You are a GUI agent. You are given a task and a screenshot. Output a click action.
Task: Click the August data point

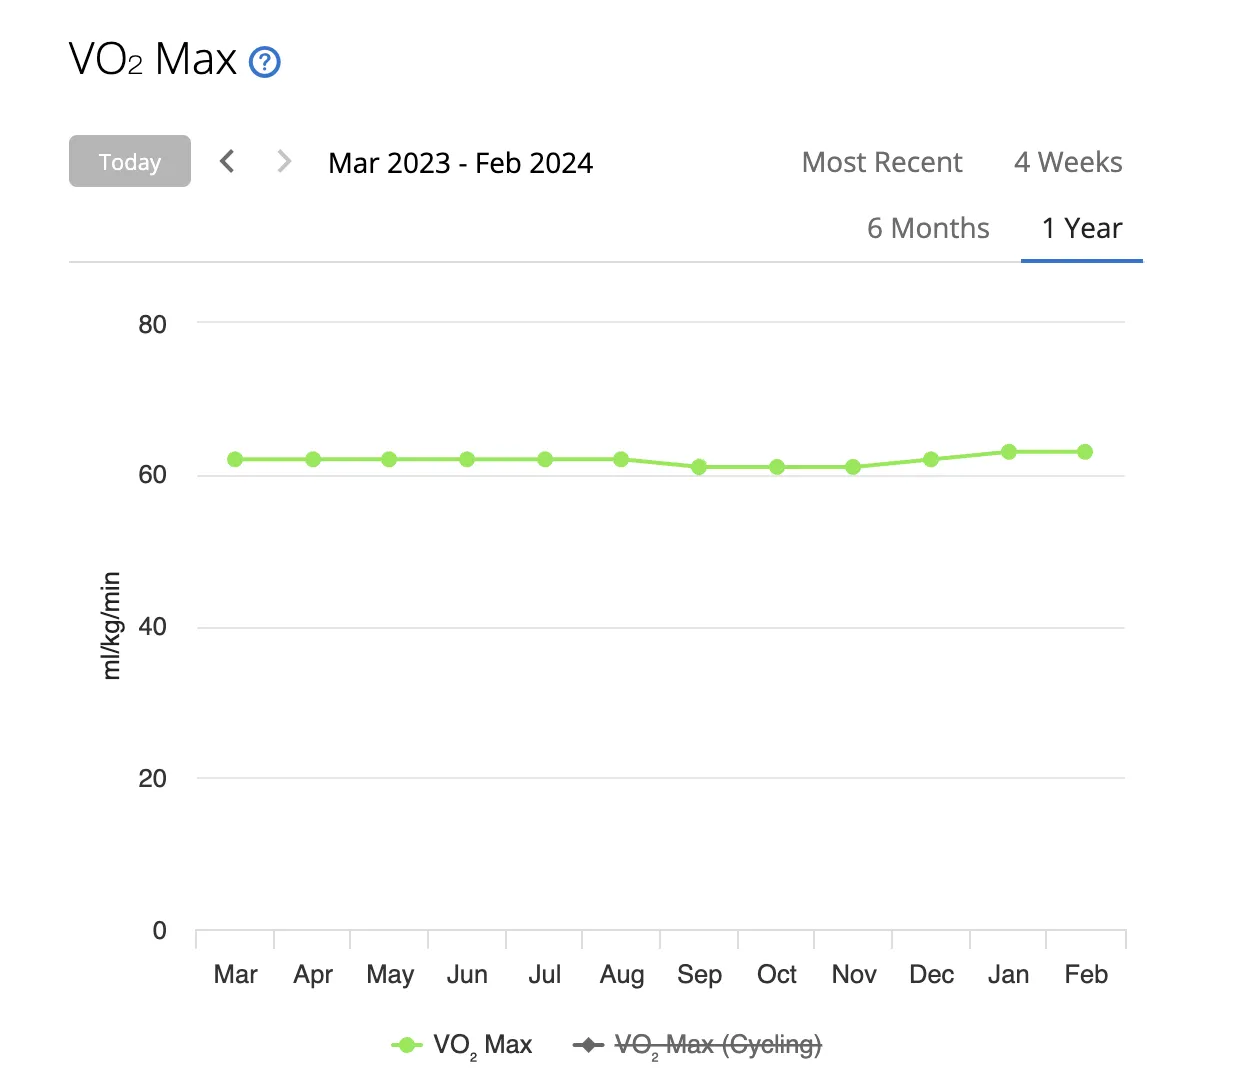[x=621, y=460]
